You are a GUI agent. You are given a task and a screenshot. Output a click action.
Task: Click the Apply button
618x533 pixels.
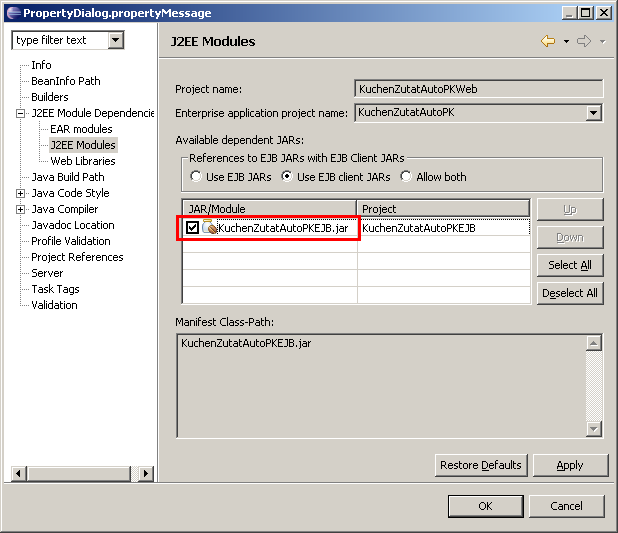[570, 465]
